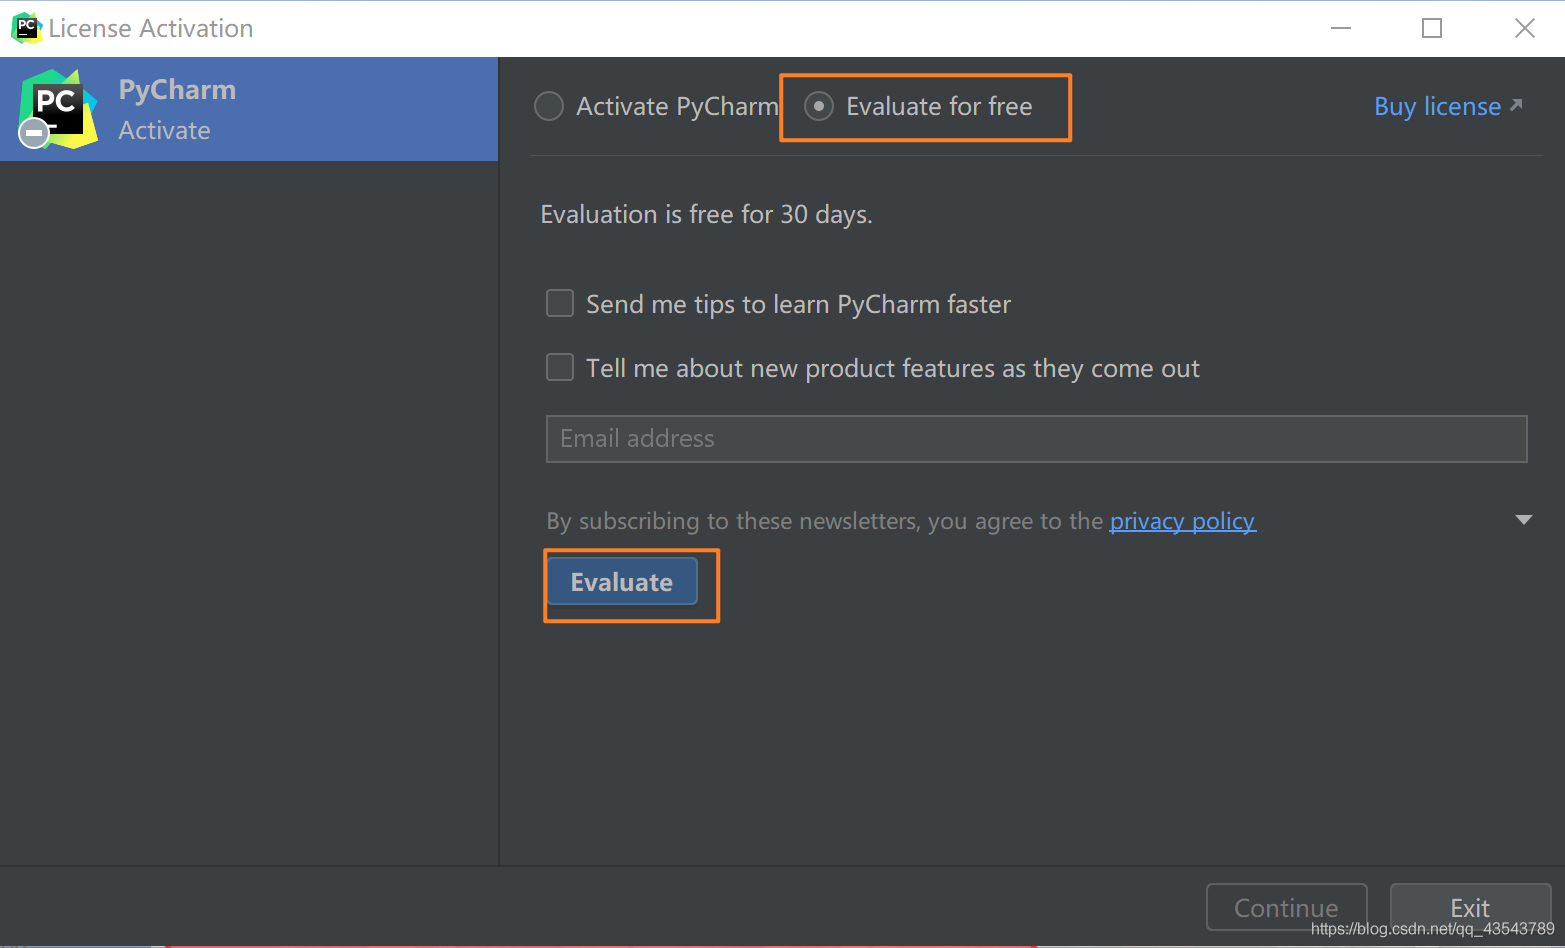The image size is (1565, 948).
Task: Click the minus badge on the PyCharm logo
Action: (x=34, y=133)
